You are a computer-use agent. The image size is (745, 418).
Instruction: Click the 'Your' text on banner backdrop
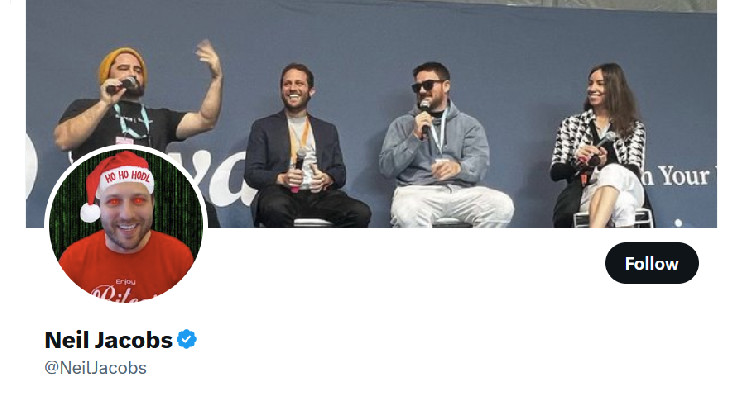click(x=683, y=177)
